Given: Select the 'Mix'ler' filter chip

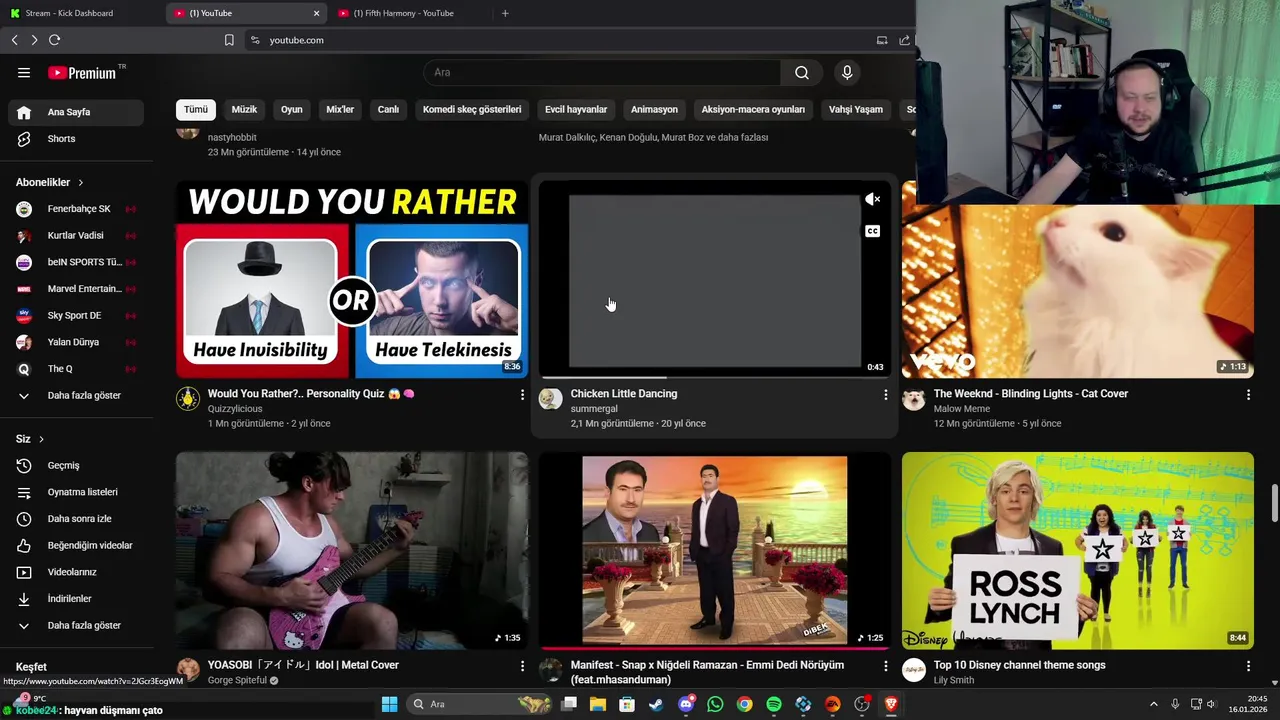Looking at the screenshot, I should (x=340, y=109).
